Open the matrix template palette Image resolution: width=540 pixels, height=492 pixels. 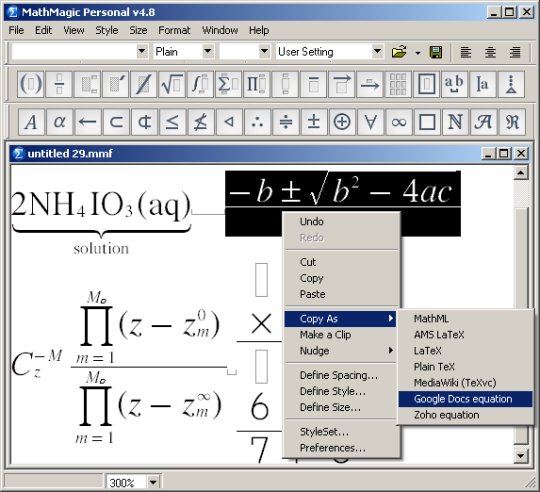click(x=398, y=84)
